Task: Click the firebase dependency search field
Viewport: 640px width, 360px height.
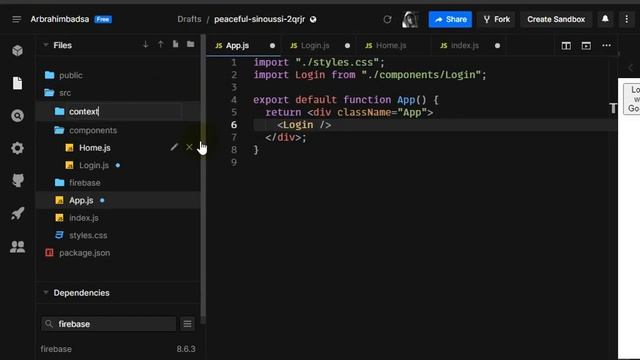Action: coord(109,324)
